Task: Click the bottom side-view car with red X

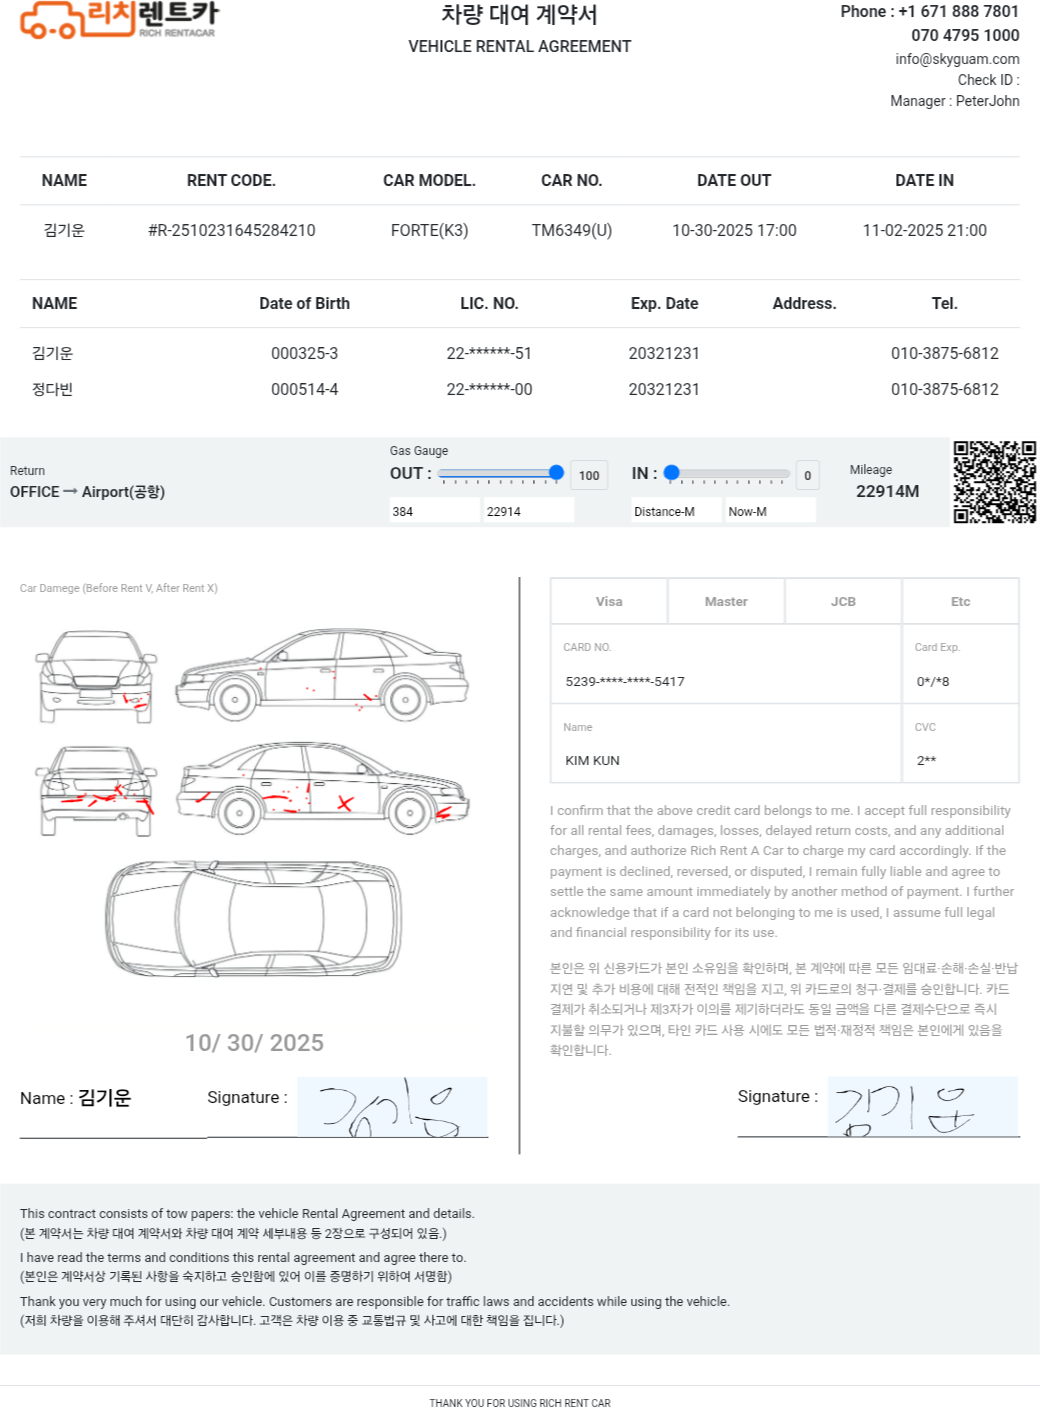Action: click(322, 788)
